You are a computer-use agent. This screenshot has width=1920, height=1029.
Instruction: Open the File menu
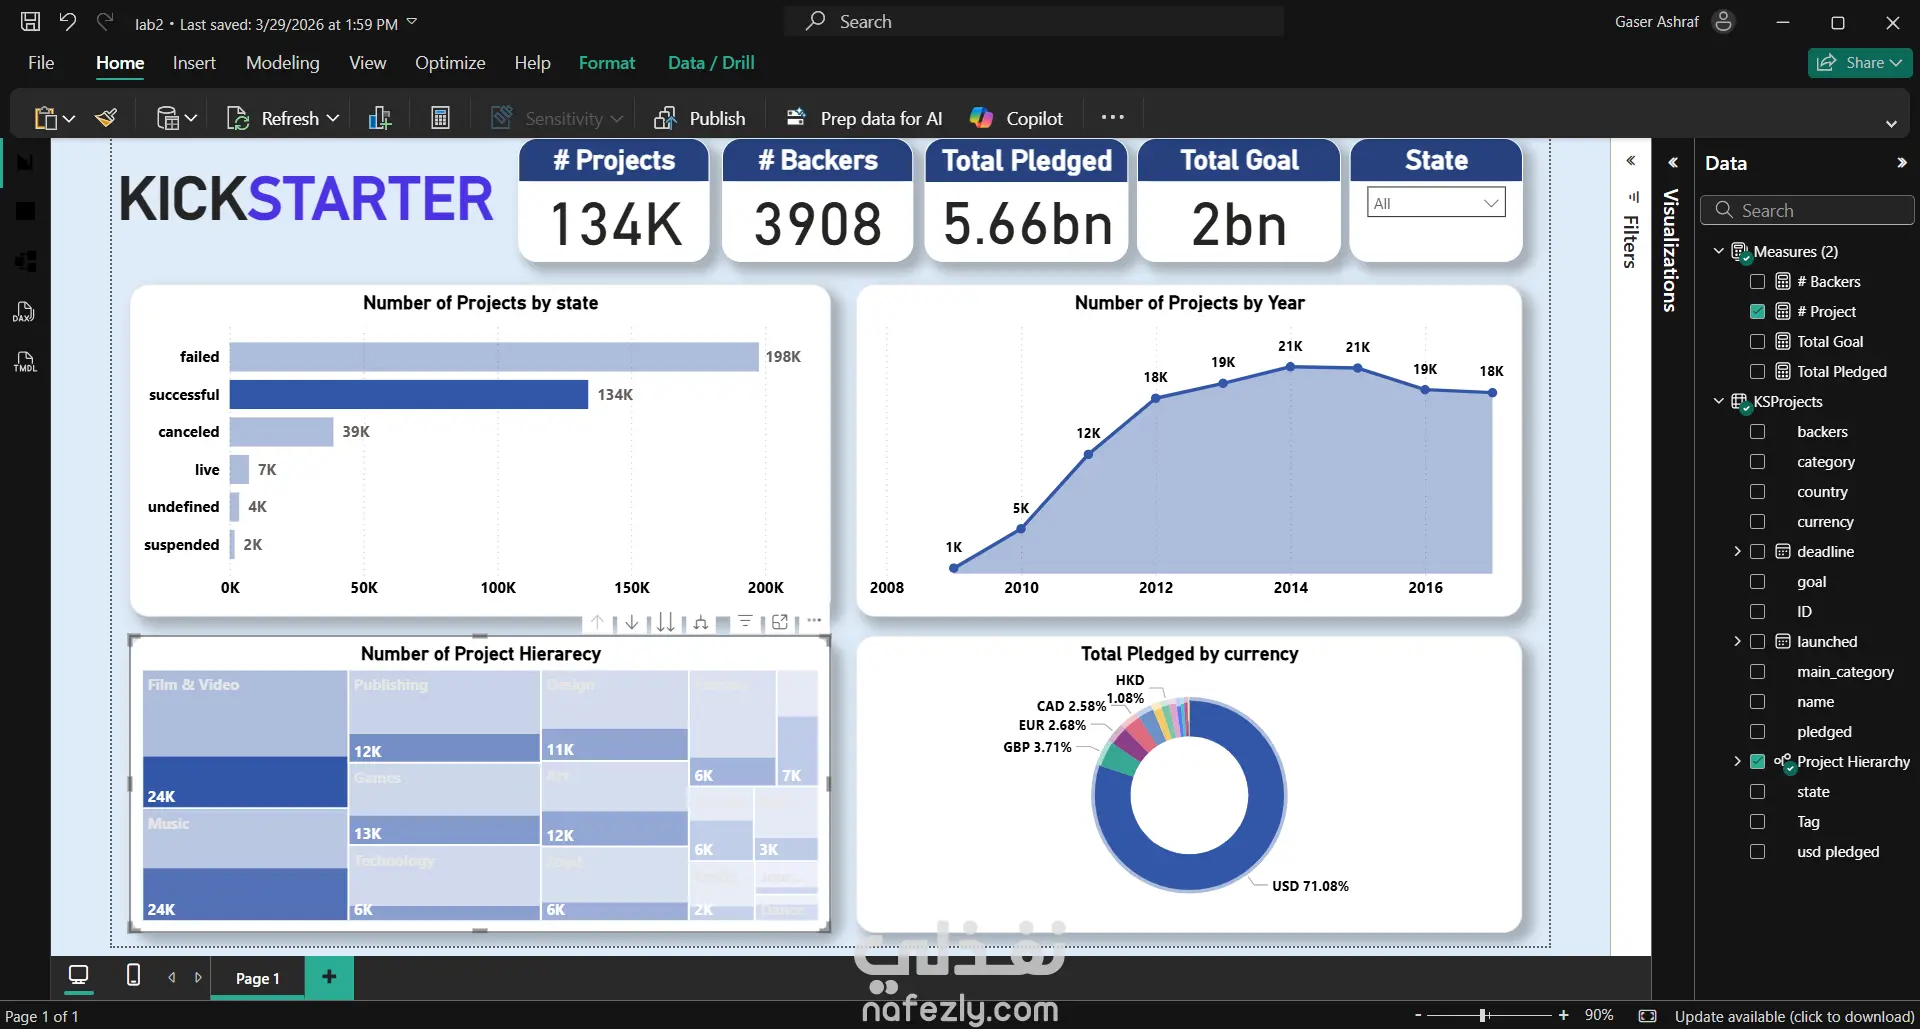41,62
